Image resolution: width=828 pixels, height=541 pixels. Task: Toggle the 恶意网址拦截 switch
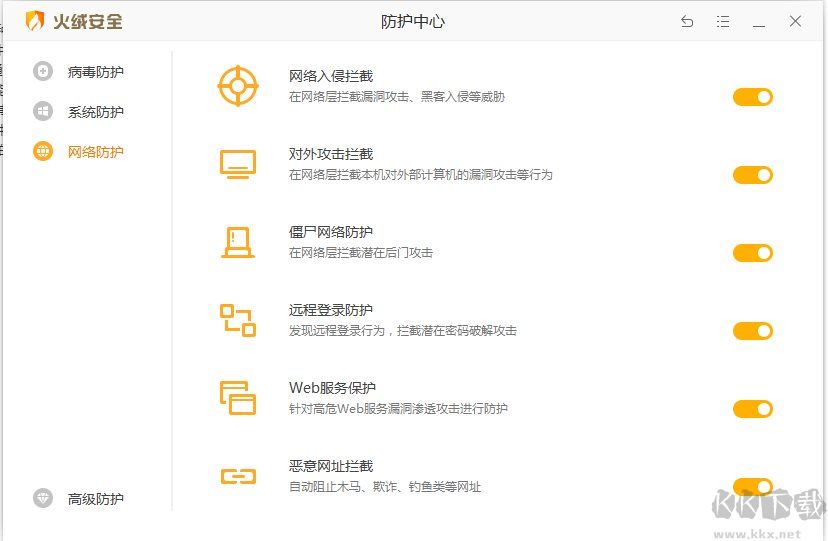[752, 487]
